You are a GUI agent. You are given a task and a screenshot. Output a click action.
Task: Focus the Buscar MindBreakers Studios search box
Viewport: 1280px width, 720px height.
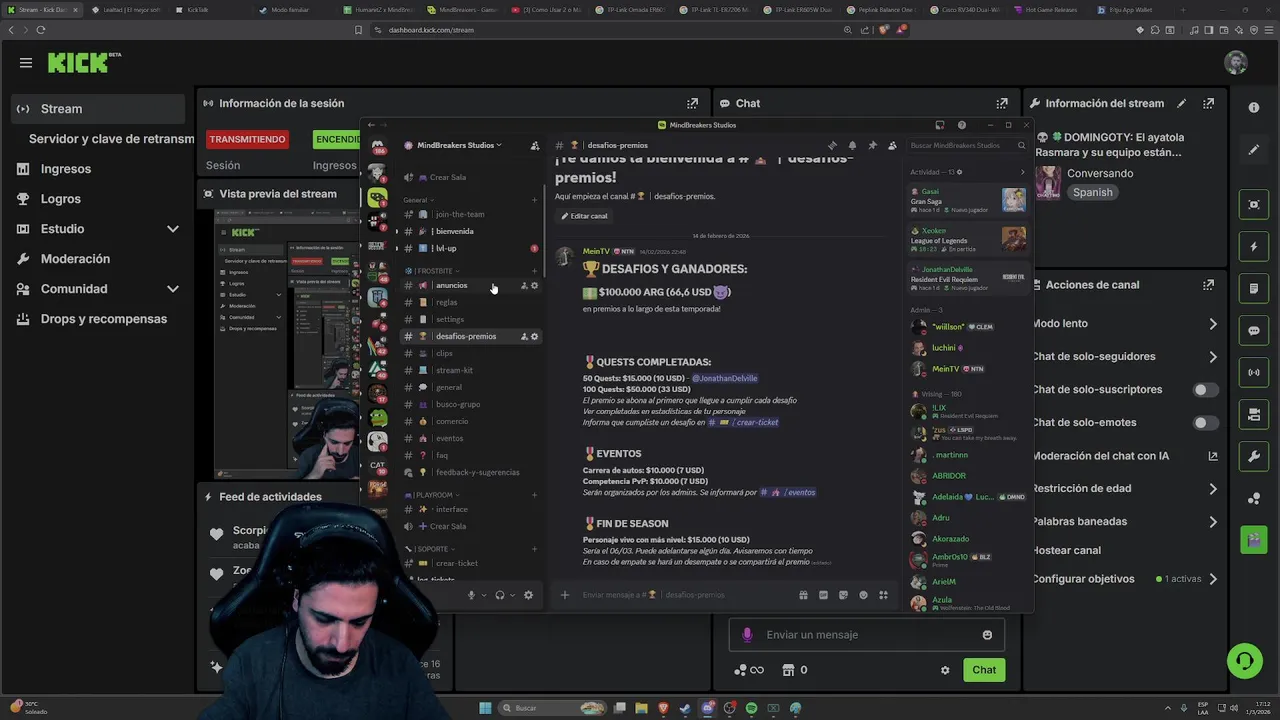pyautogui.click(x=966, y=145)
